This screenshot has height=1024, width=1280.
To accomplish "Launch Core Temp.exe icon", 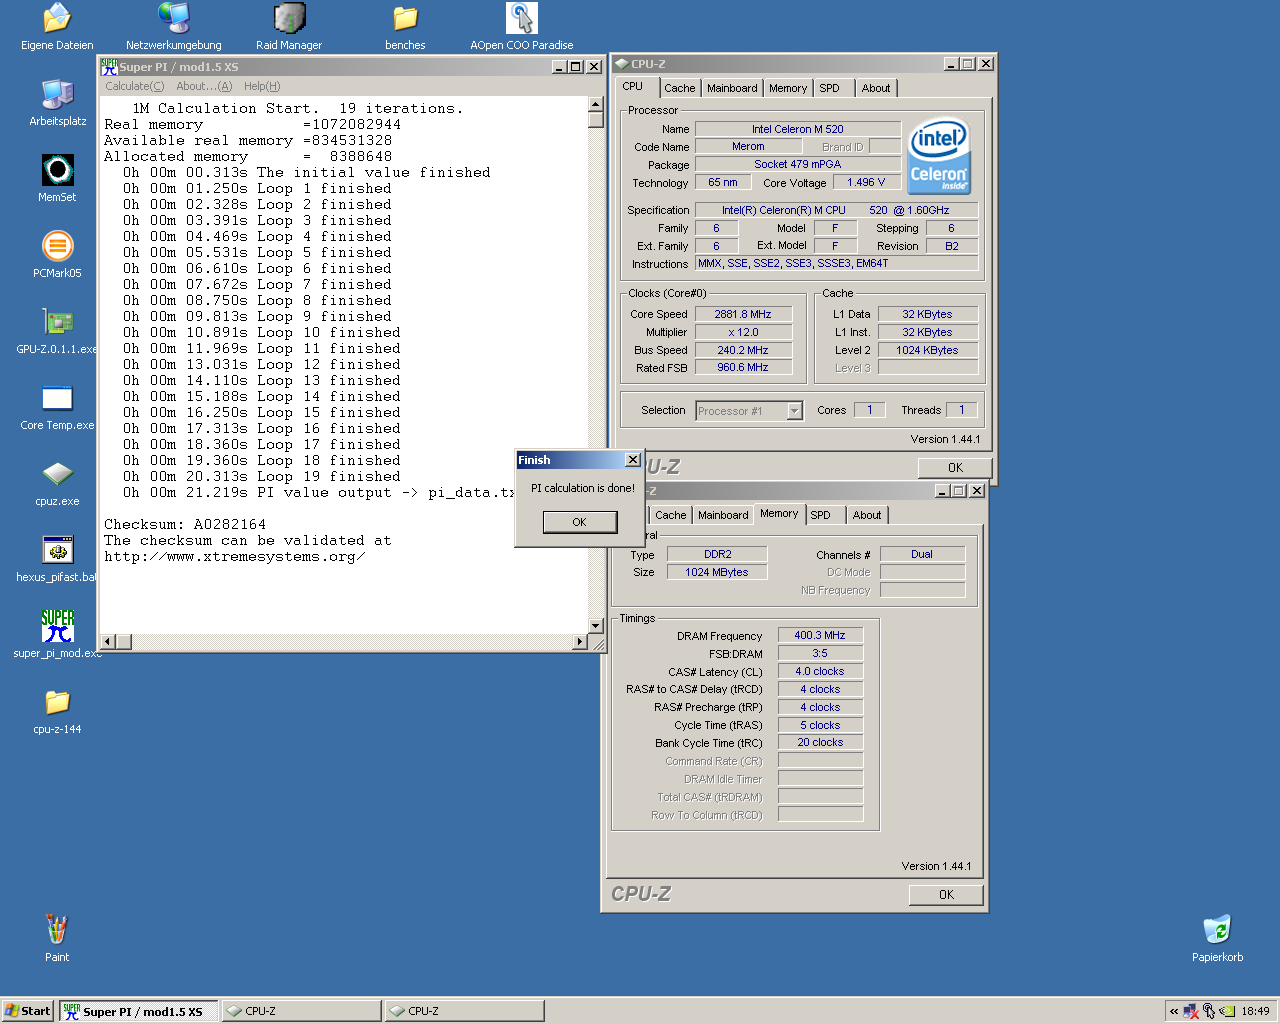I will (57, 407).
